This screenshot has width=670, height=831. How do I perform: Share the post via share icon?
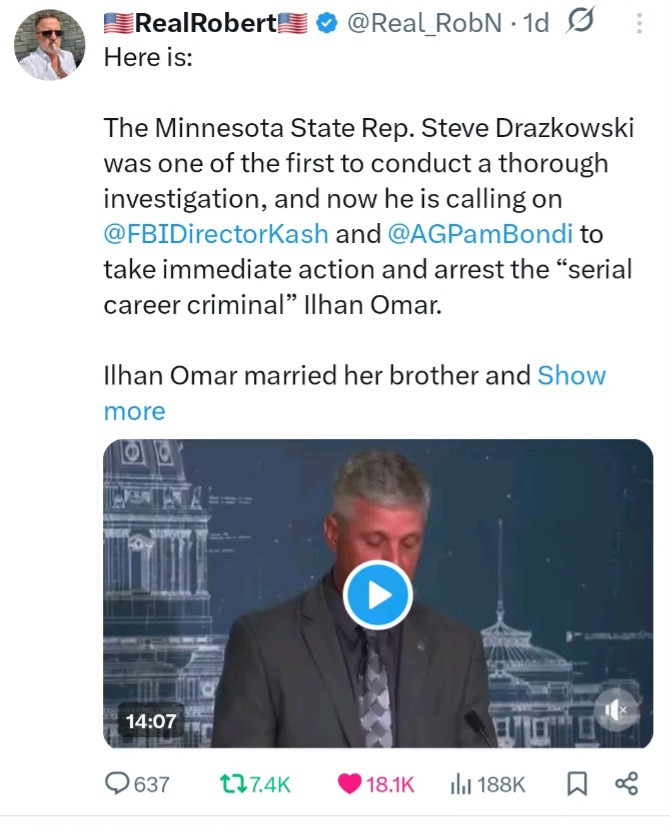(x=626, y=784)
